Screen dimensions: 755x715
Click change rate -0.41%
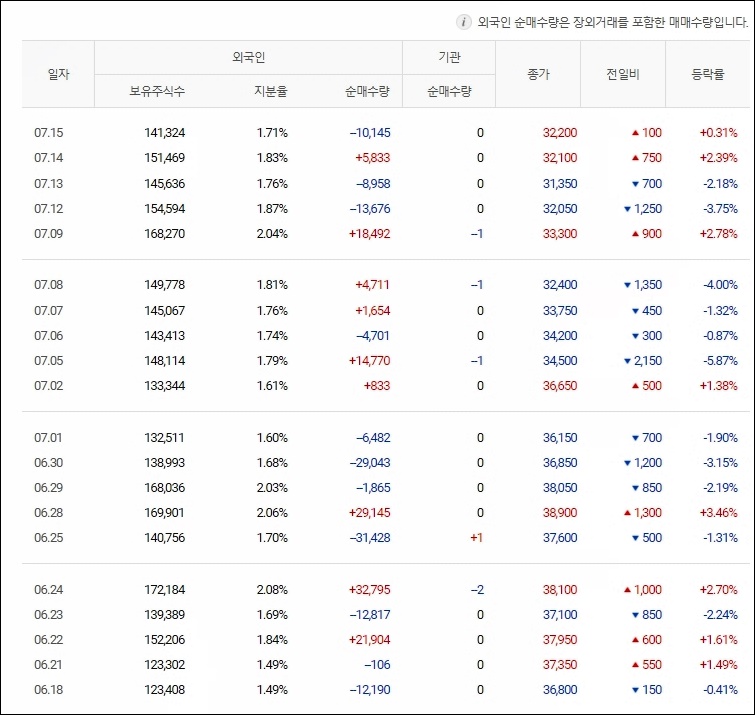pos(720,690)
